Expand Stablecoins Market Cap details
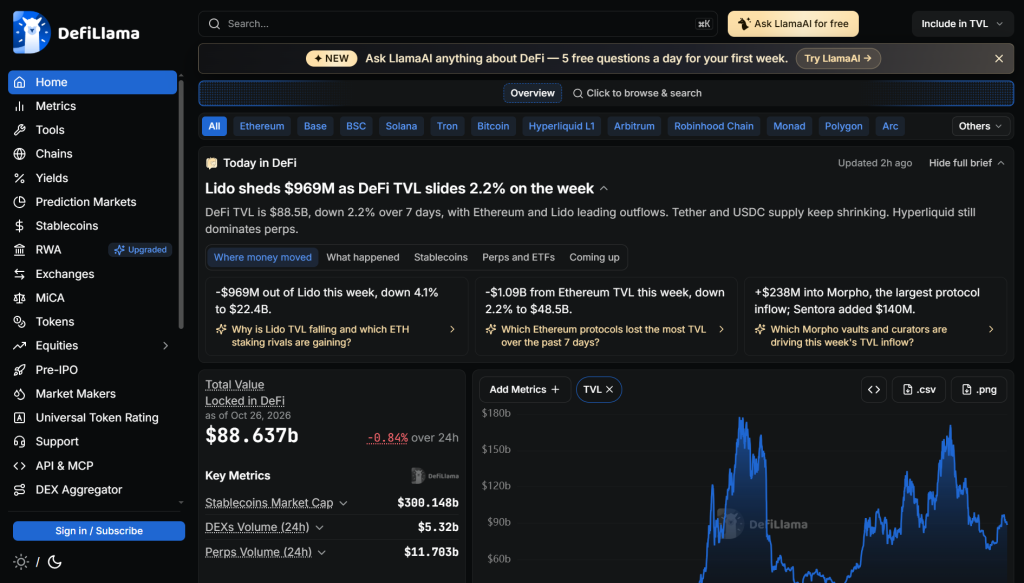This screenshot has width=1024, height=583. [344, 503]
